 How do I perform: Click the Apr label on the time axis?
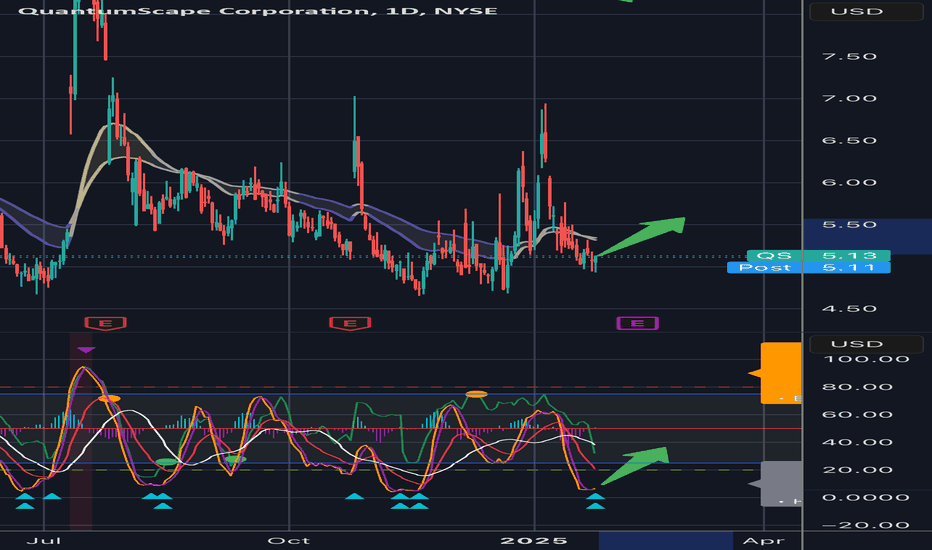763,540
